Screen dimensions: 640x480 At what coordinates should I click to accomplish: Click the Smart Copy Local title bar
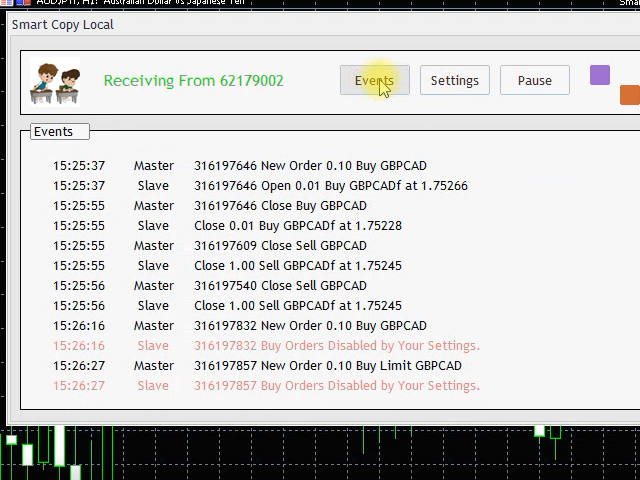[63, 24]
